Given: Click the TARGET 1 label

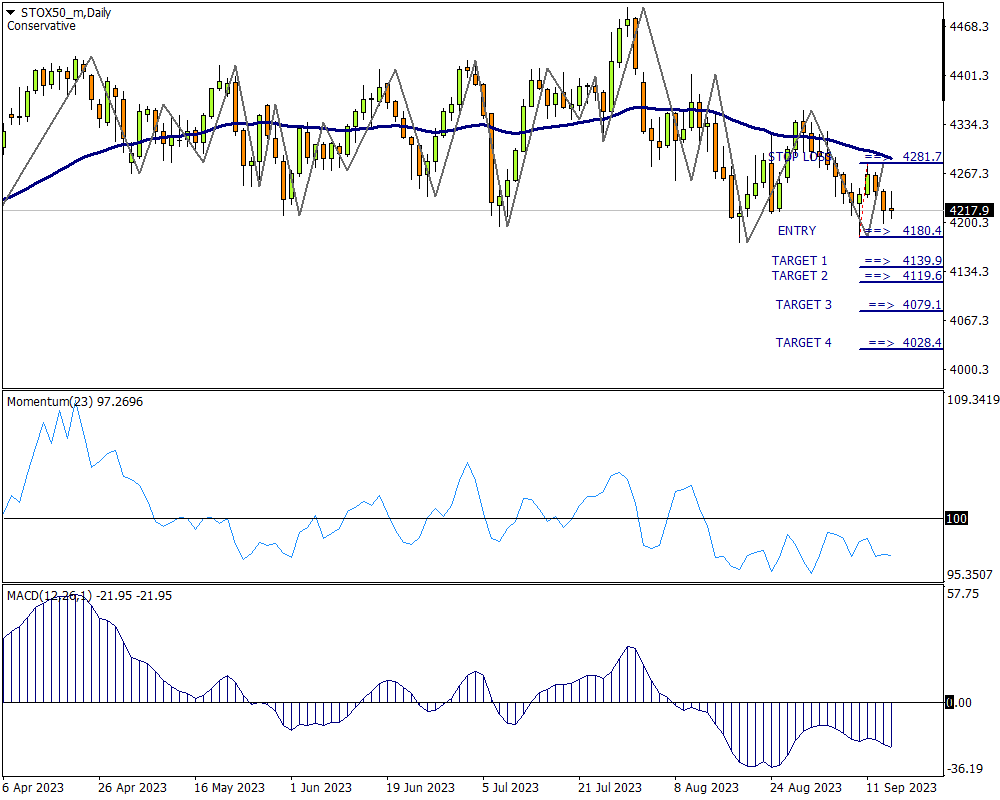Looking at the screenshot, I should click(799, 261).
